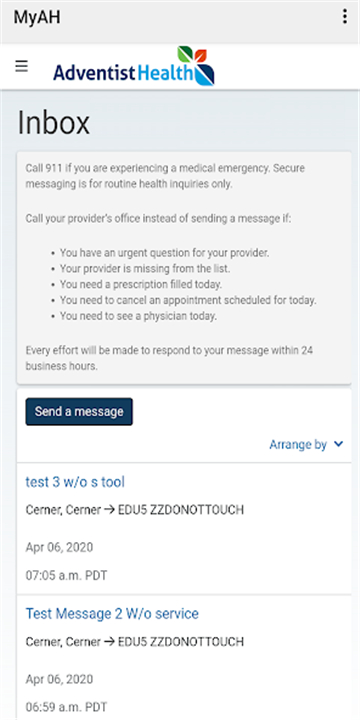
Task: Click the Call 911 emergency notice text
Action: [x=165, y=176]
